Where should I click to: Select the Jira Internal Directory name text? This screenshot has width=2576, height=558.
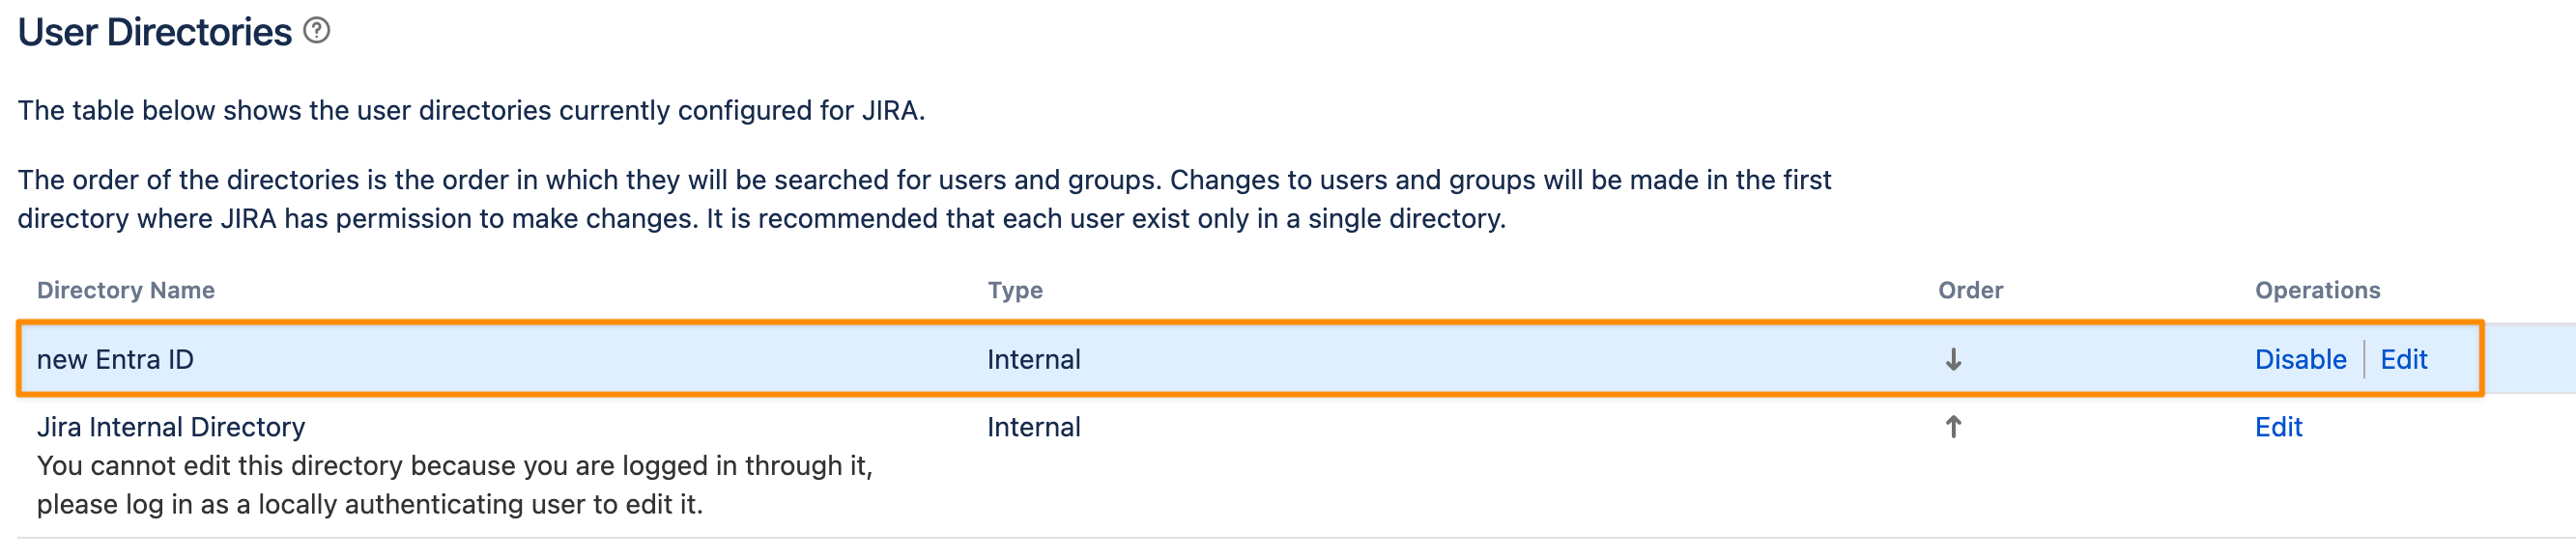(171, 427)
